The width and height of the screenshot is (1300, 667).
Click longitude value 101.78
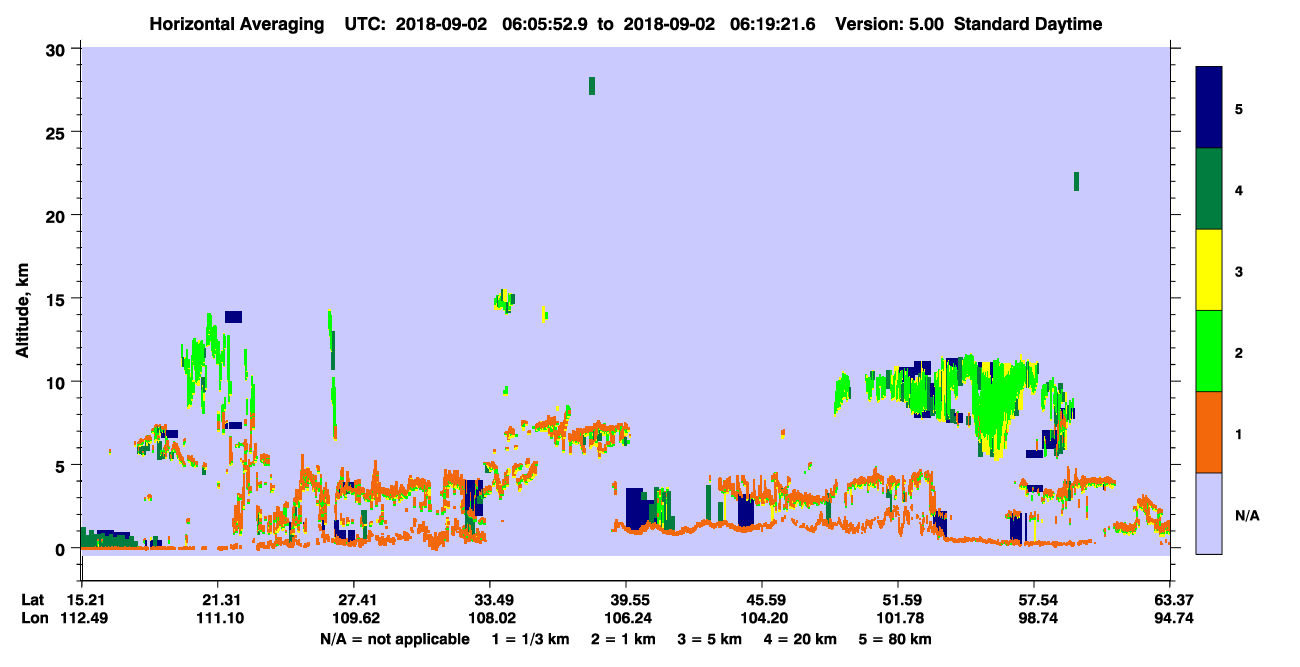point(898,618)
